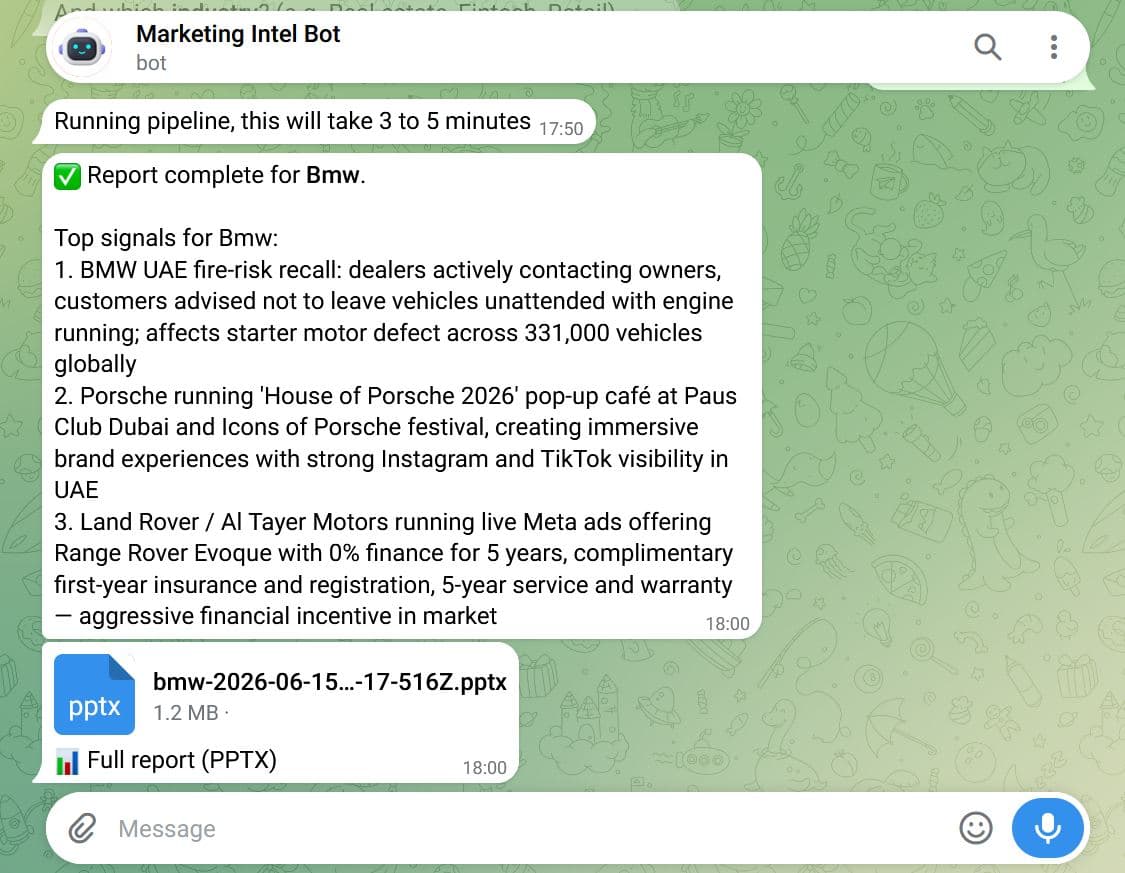Click the bar chart emoji beside Full report
This screenshot has height=873, width=1125.
67,762
